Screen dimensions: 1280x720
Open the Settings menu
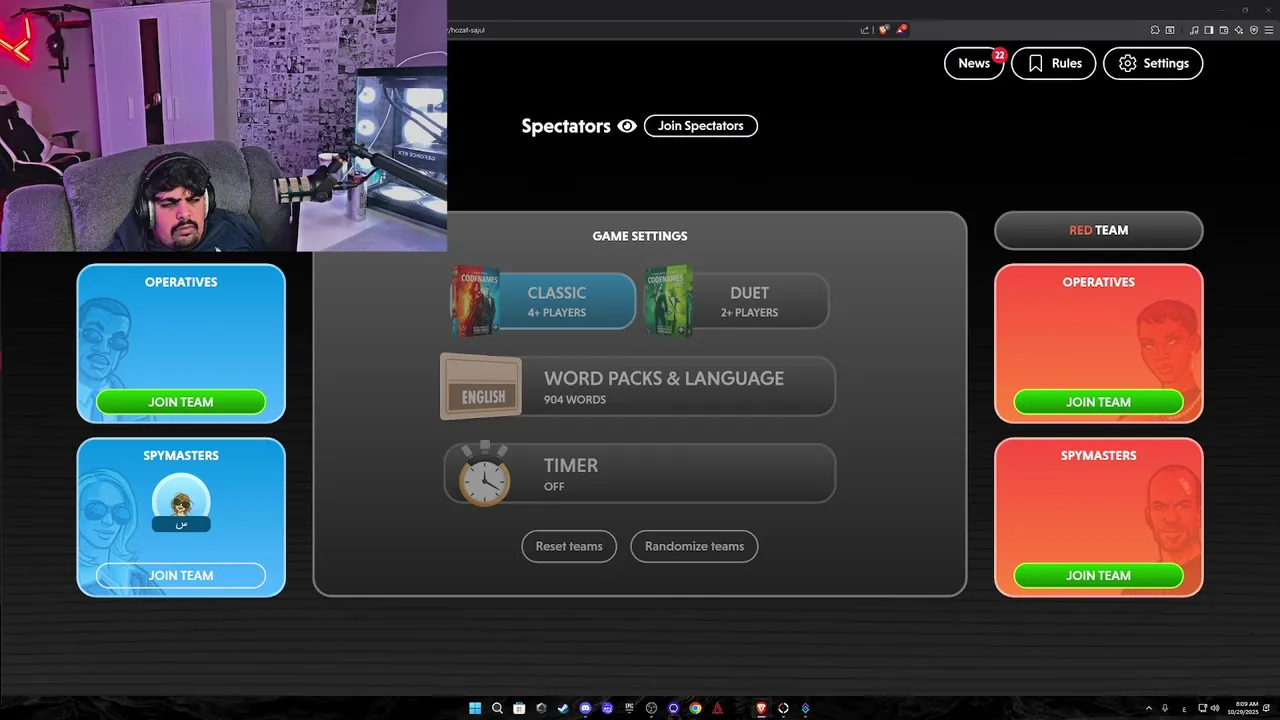coord(1153,63)
